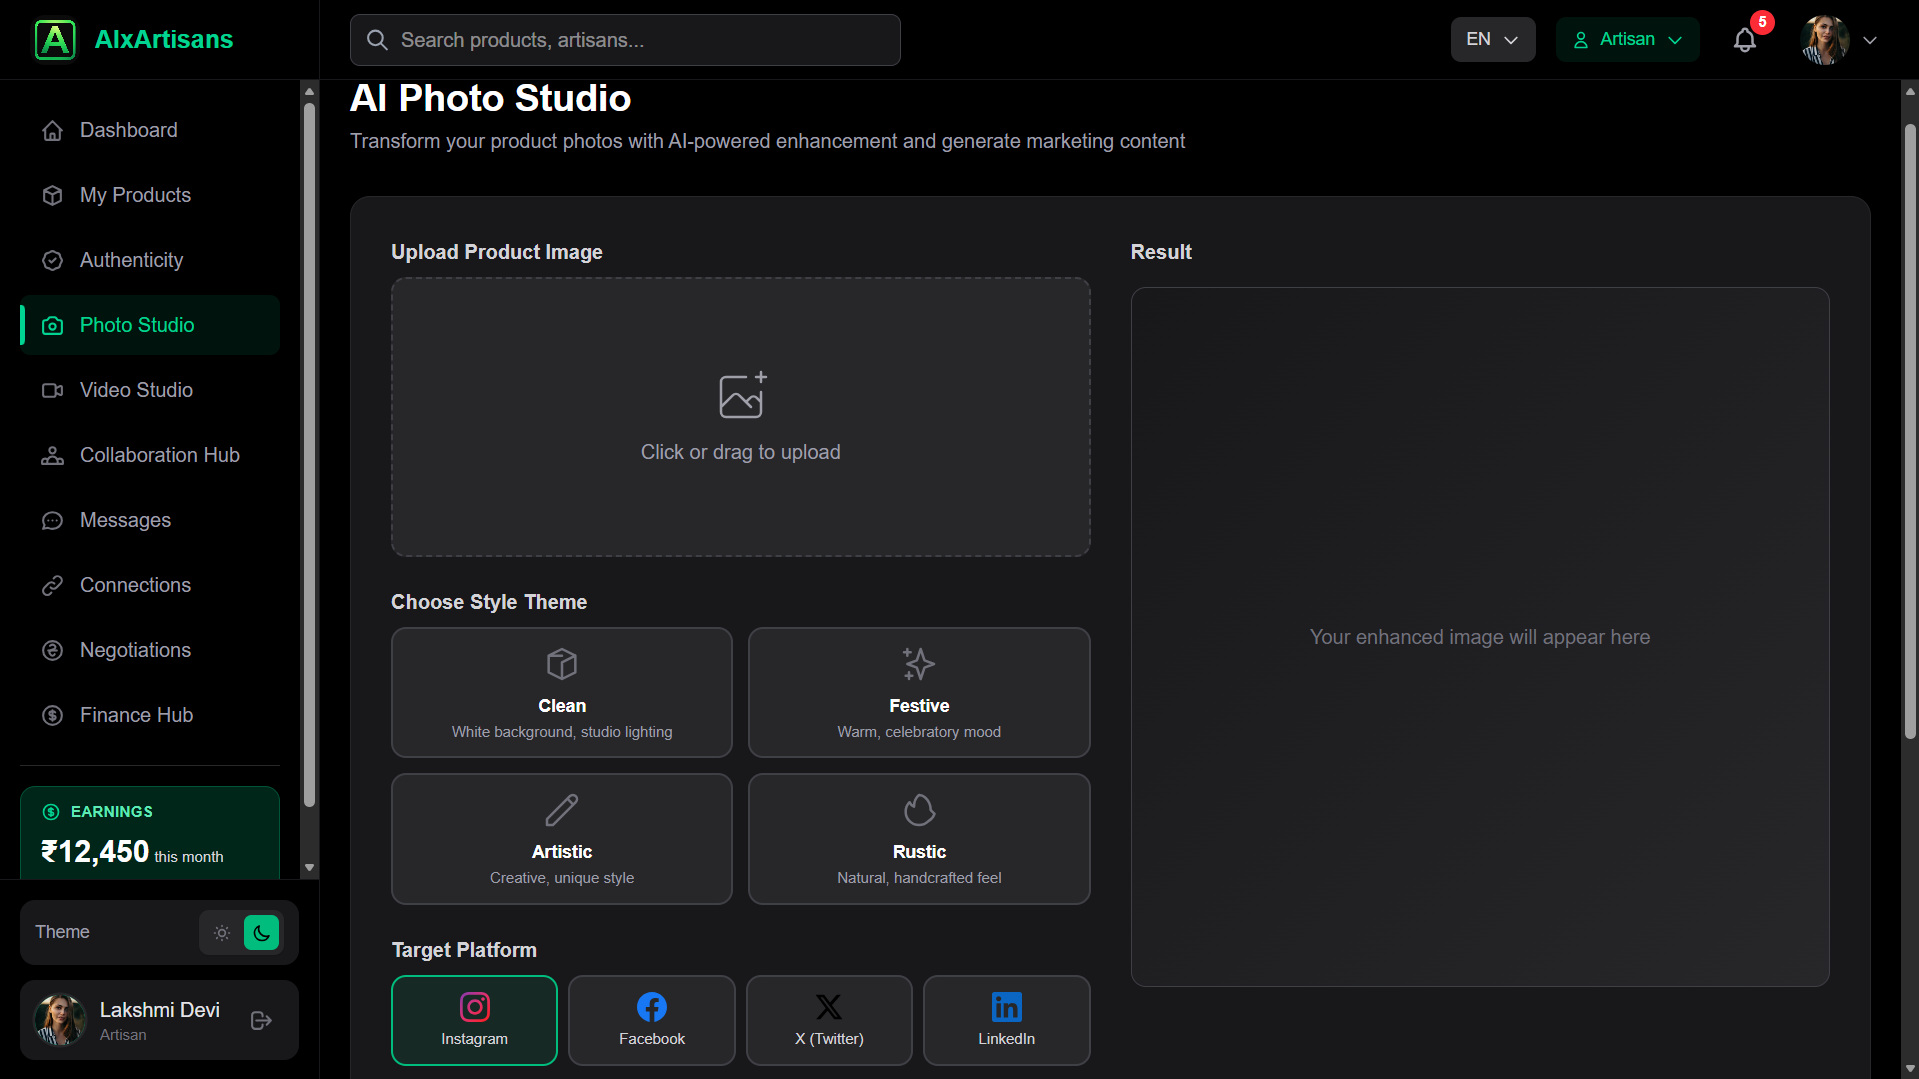Click the product search field
Viewport: 1919px width, 1079px height.
[625, 40]
